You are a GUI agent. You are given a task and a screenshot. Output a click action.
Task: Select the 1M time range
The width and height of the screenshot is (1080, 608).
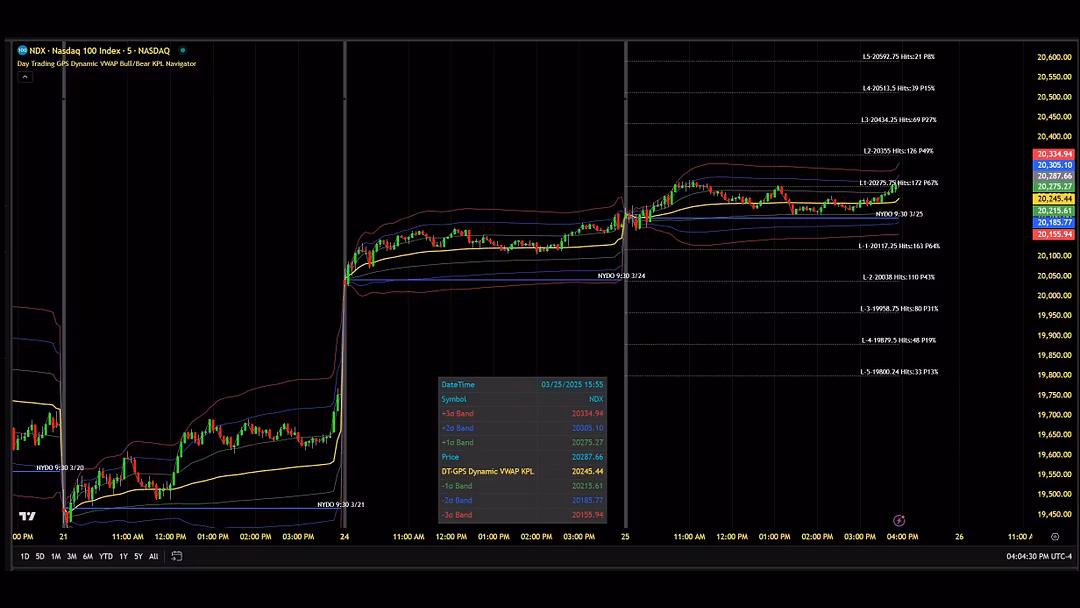[x=56, y=556]
